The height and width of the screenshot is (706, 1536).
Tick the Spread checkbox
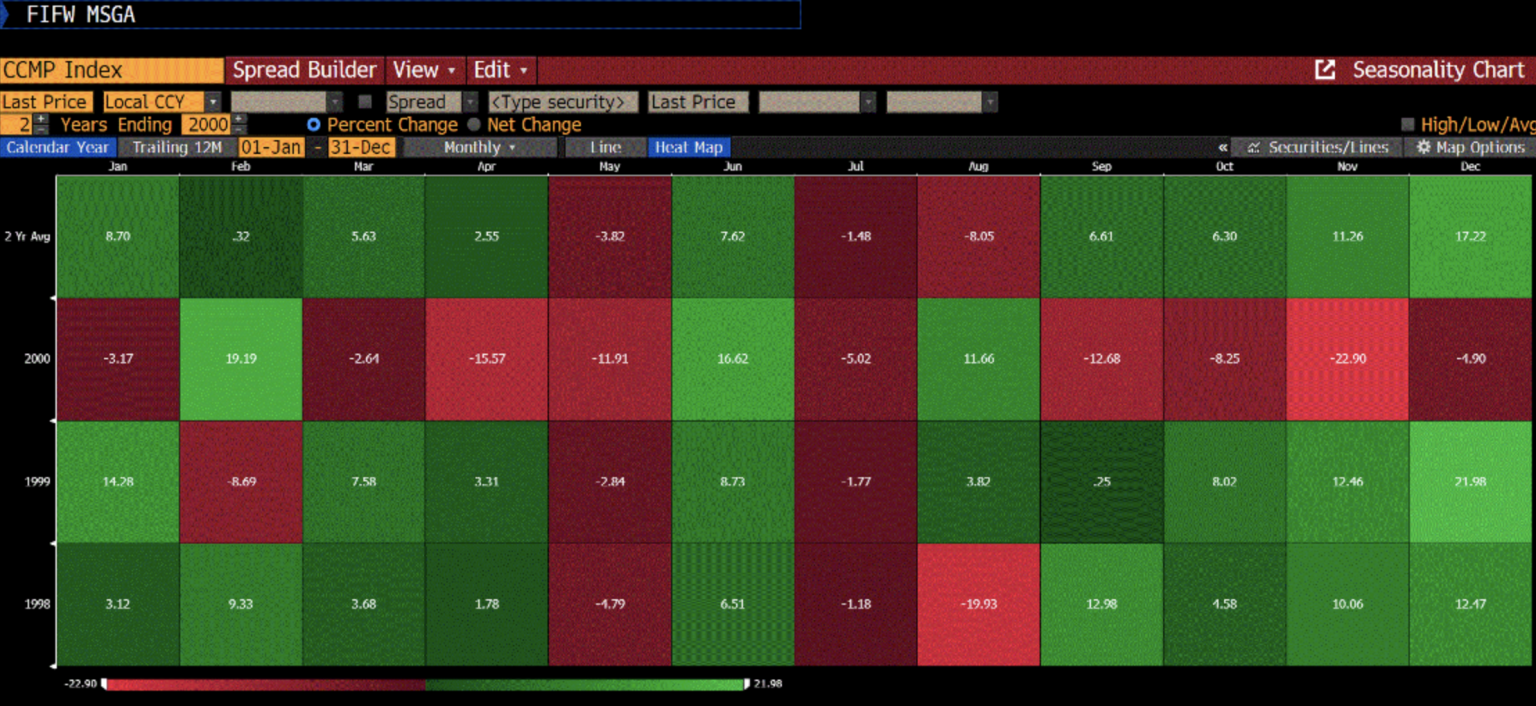point(365,102)
